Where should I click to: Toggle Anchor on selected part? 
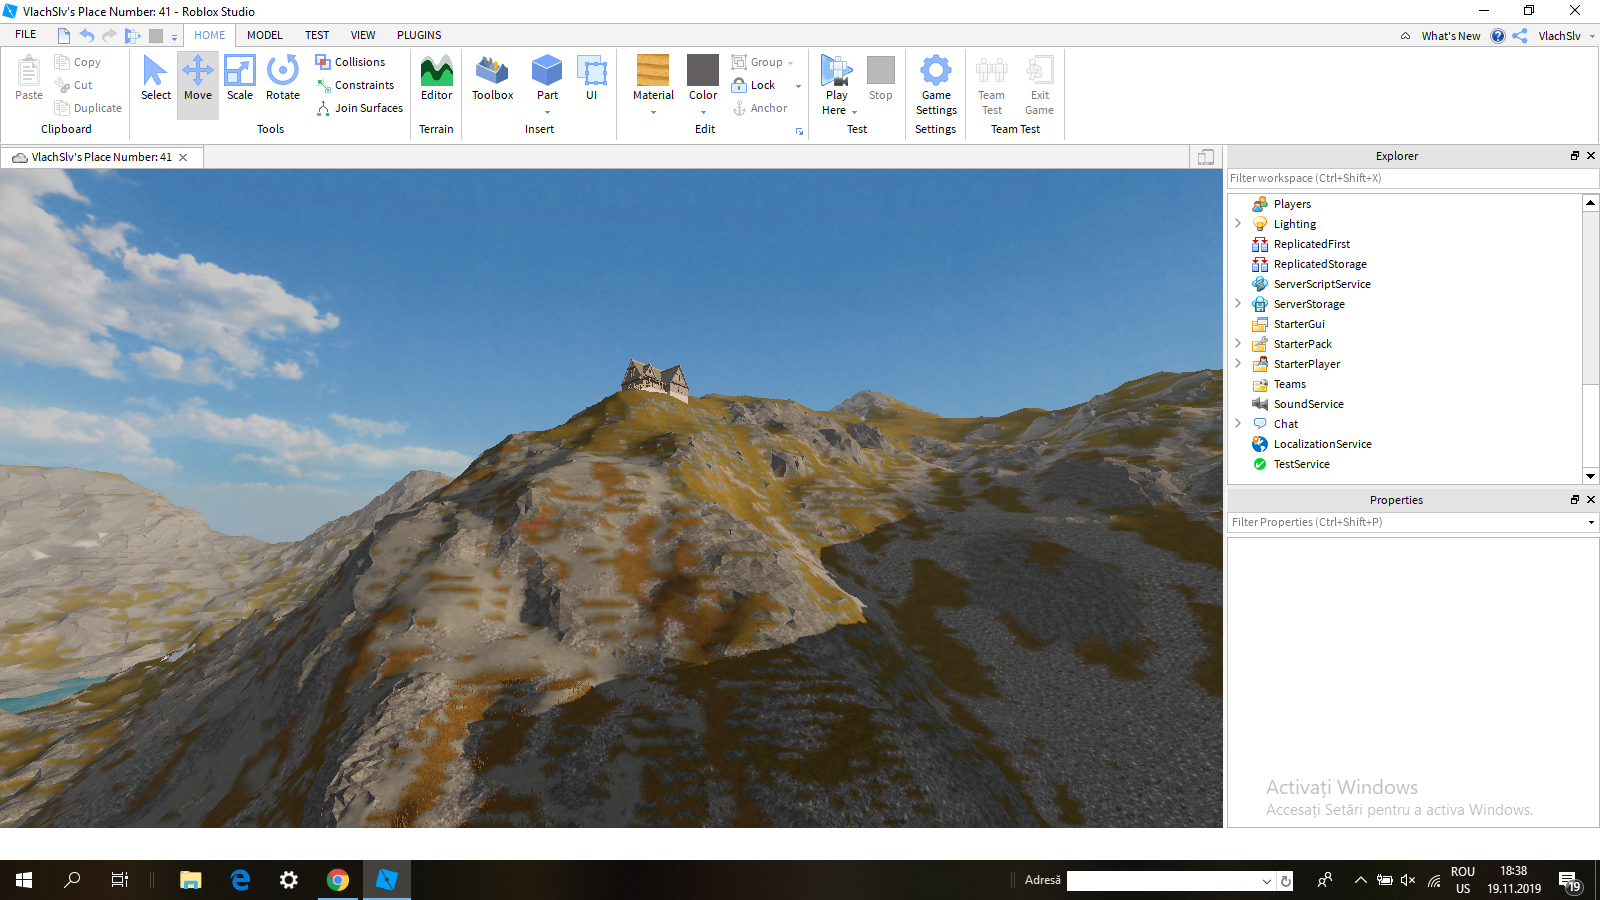tap(760, 108)
